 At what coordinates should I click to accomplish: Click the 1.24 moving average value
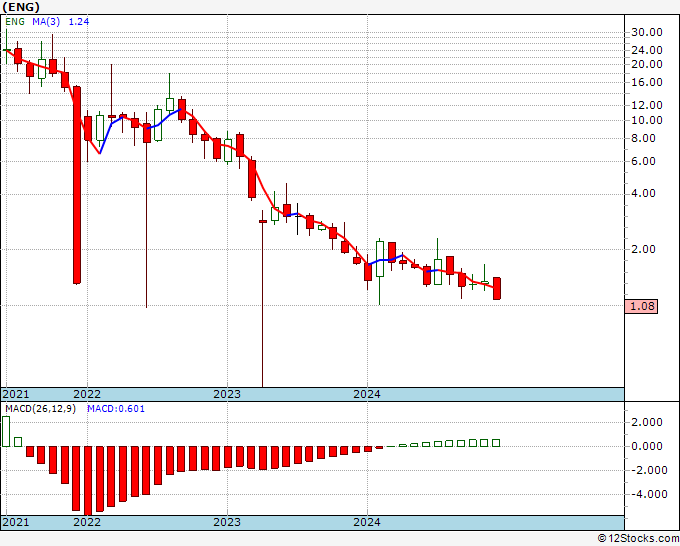(x=79, y=22)
